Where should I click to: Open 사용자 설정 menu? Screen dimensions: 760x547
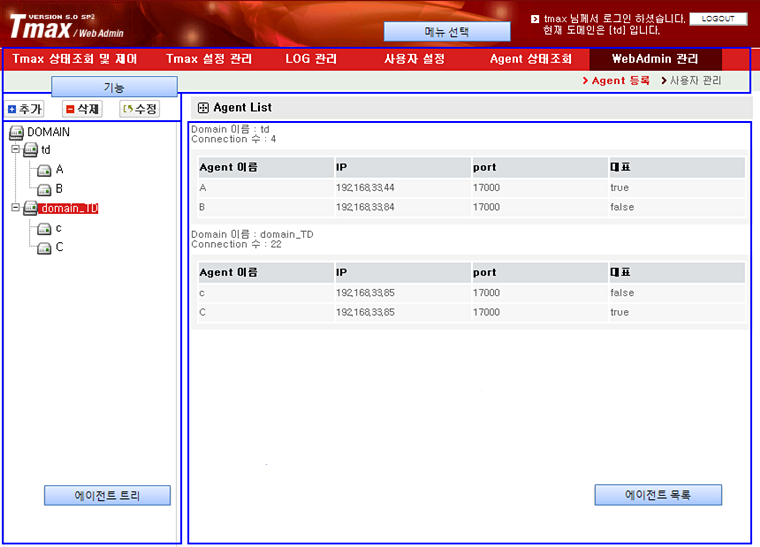click(x=414, y=59)
